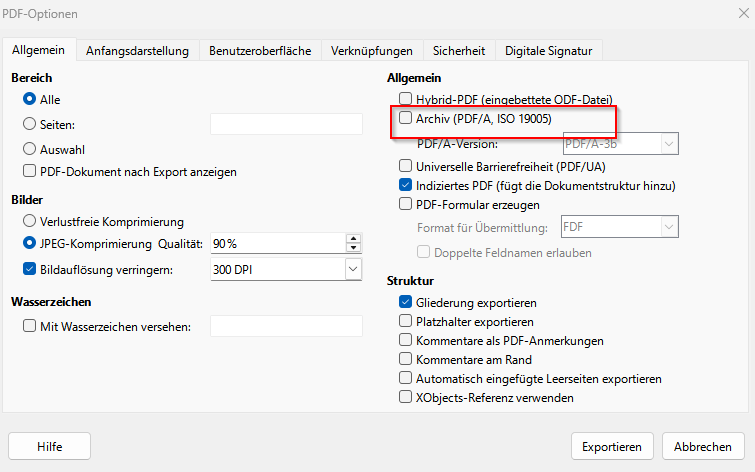Increase JPEG quality with up arrow
The width and height of the screenshot is (755, 472).
[x=353, y=239]
